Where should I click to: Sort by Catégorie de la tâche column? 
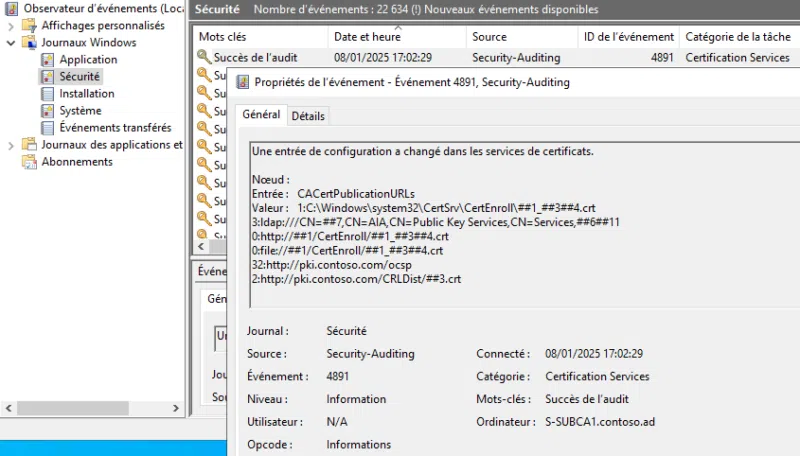pos(739,37)
